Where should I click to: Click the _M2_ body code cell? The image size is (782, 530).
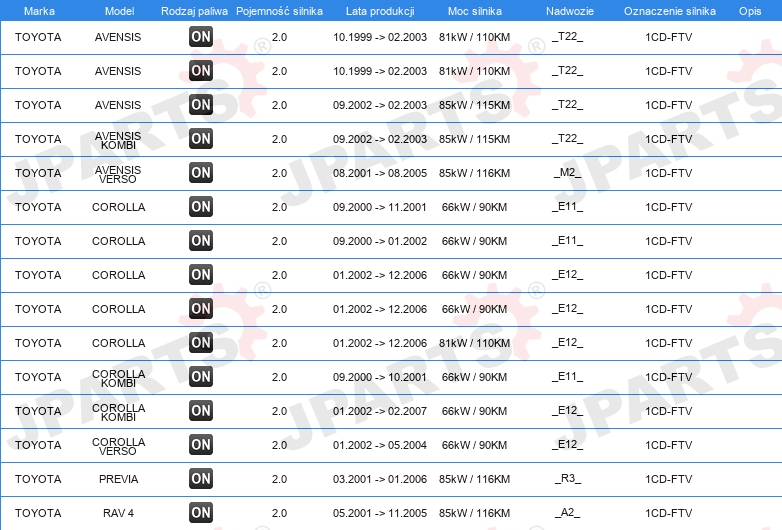pos(568,173)
